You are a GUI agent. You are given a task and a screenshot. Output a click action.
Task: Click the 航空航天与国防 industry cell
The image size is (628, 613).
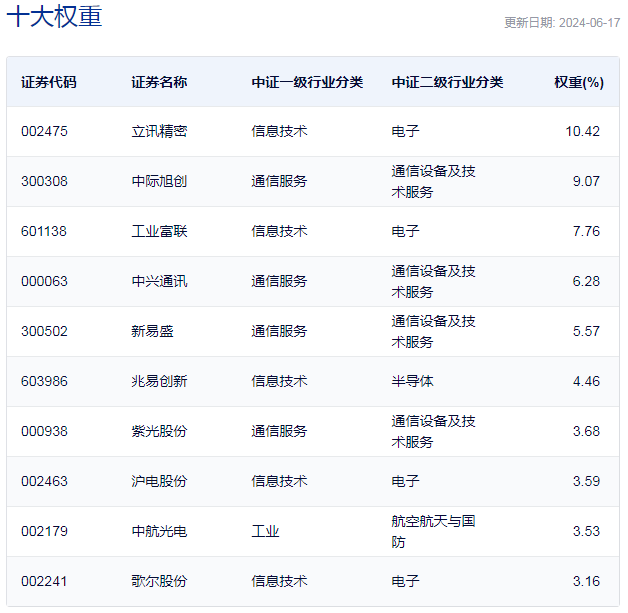[434, 532]
